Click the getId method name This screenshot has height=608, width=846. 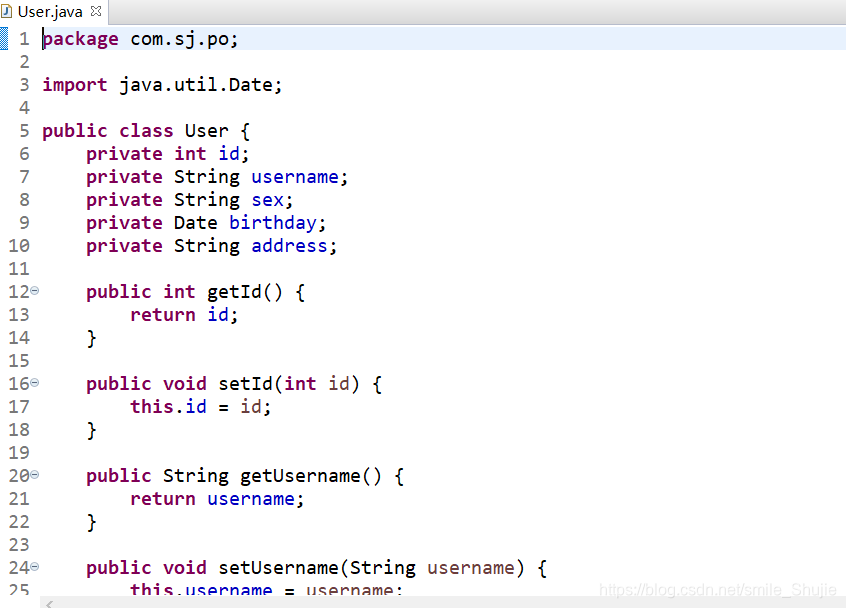click(235, 292)
